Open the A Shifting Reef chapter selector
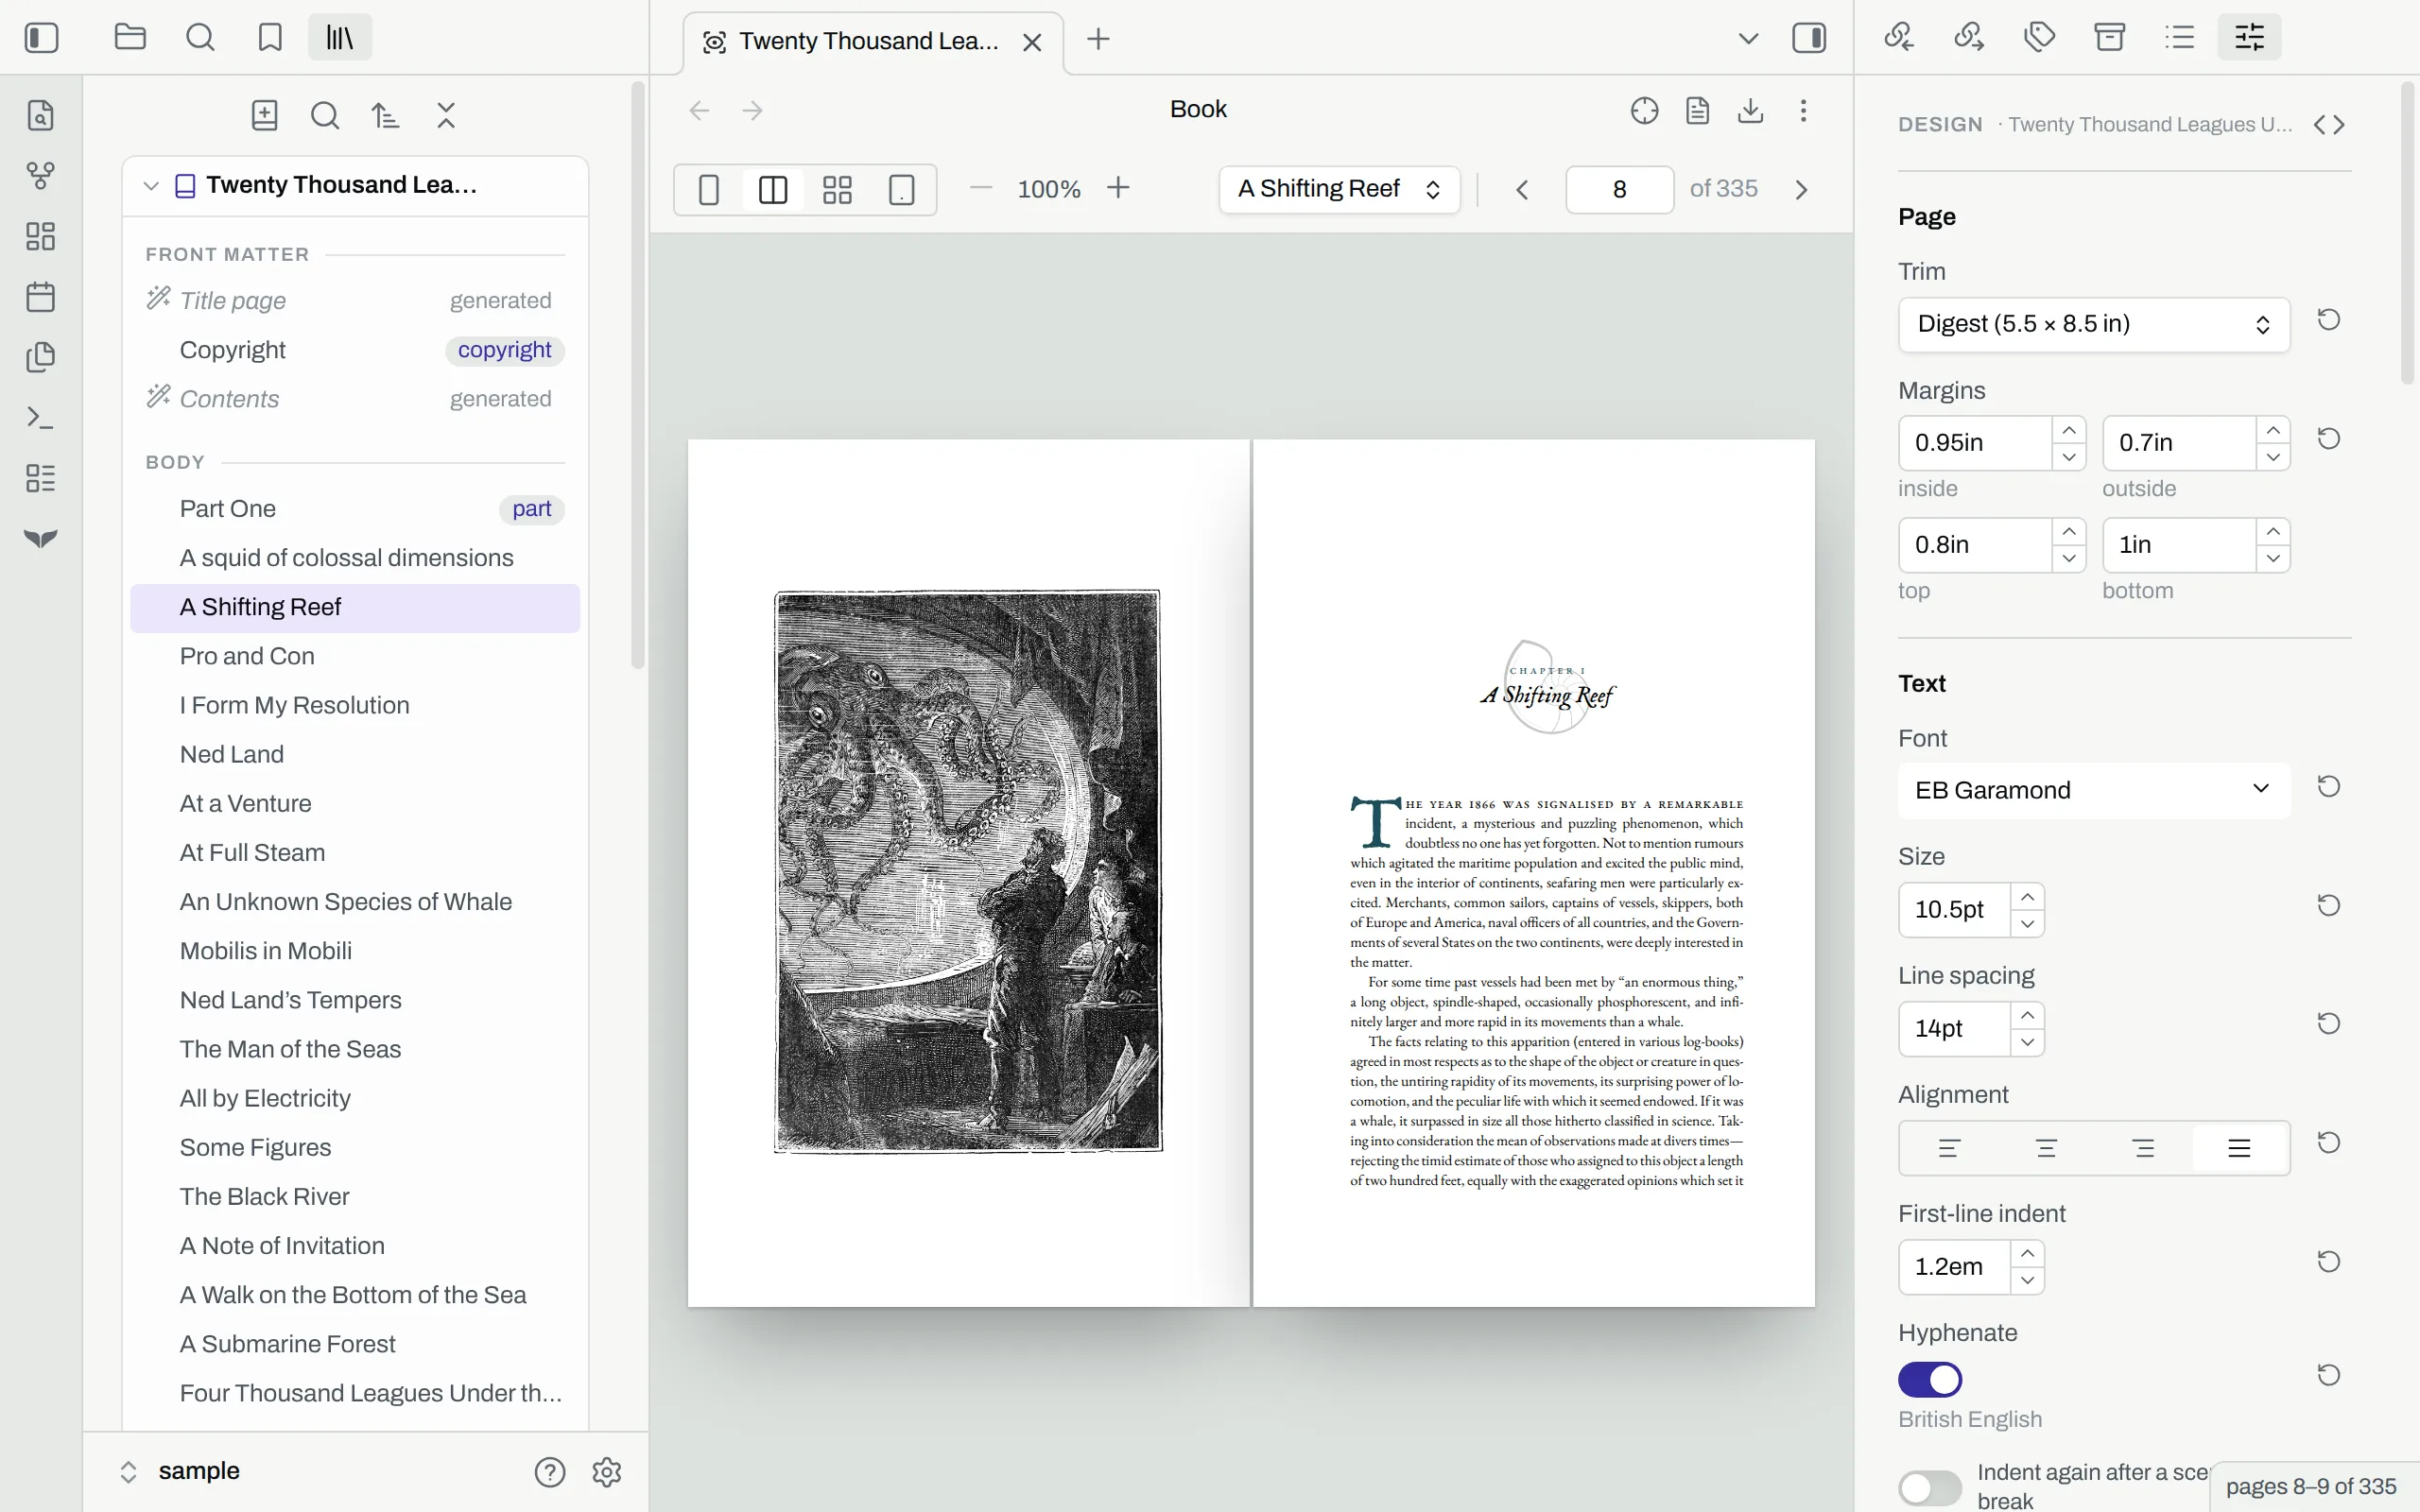 click(1339, 189)
